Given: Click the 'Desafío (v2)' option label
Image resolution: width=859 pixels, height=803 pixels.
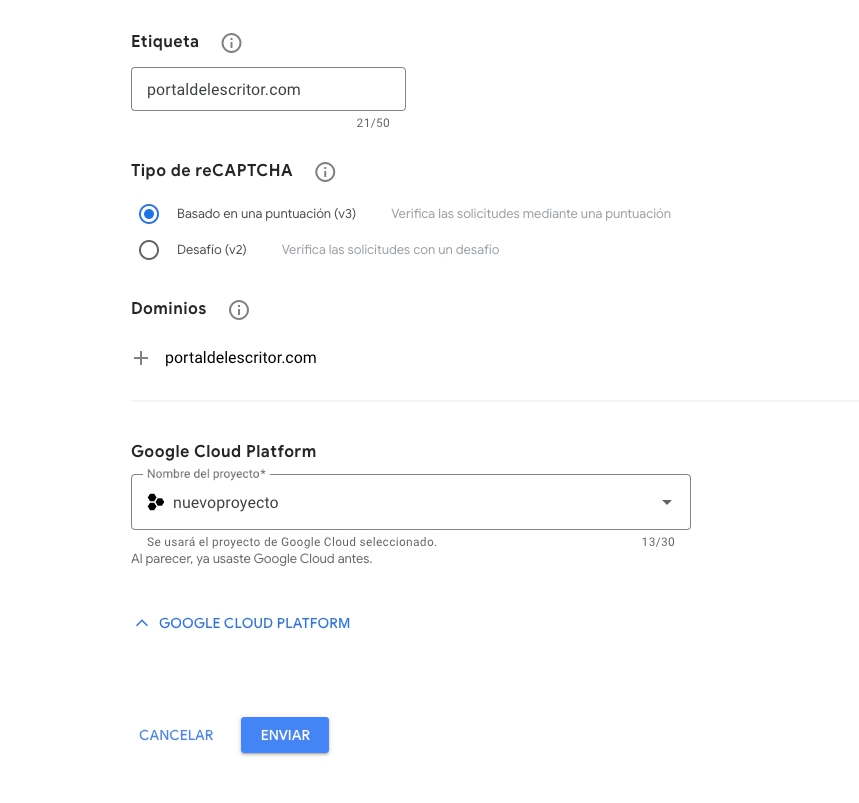Looking at the screenshot, I should [212, 250].
